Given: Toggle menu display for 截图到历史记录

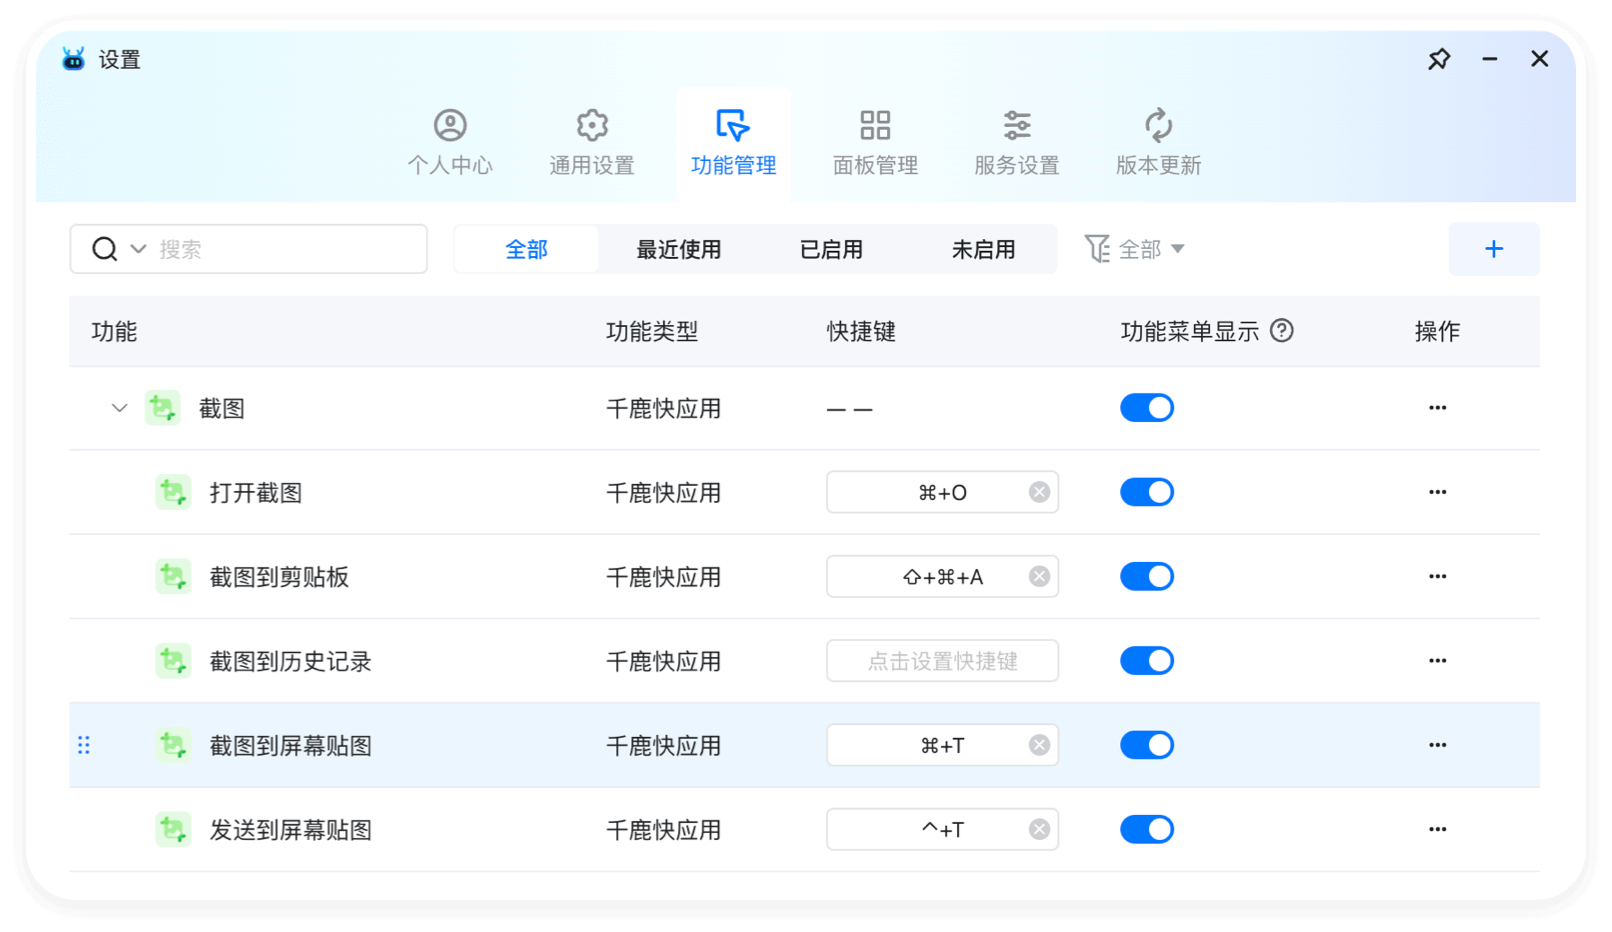Looking at the screenshot, I should pos(1147,660).
